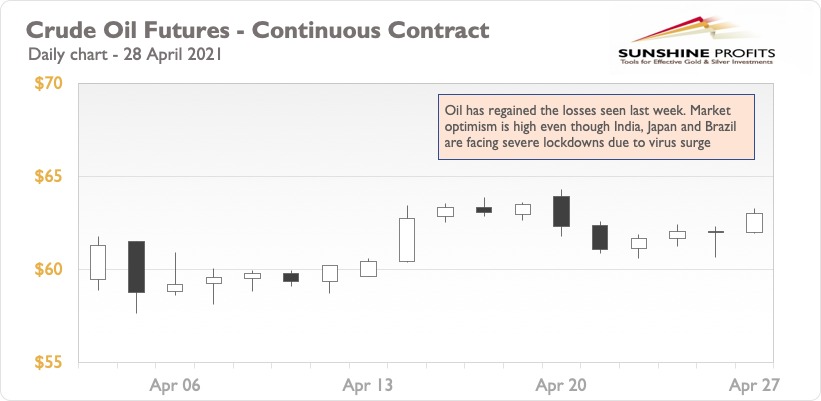
Task: Click the Crude Oil Futures chart title
Action: click(257, 30)
